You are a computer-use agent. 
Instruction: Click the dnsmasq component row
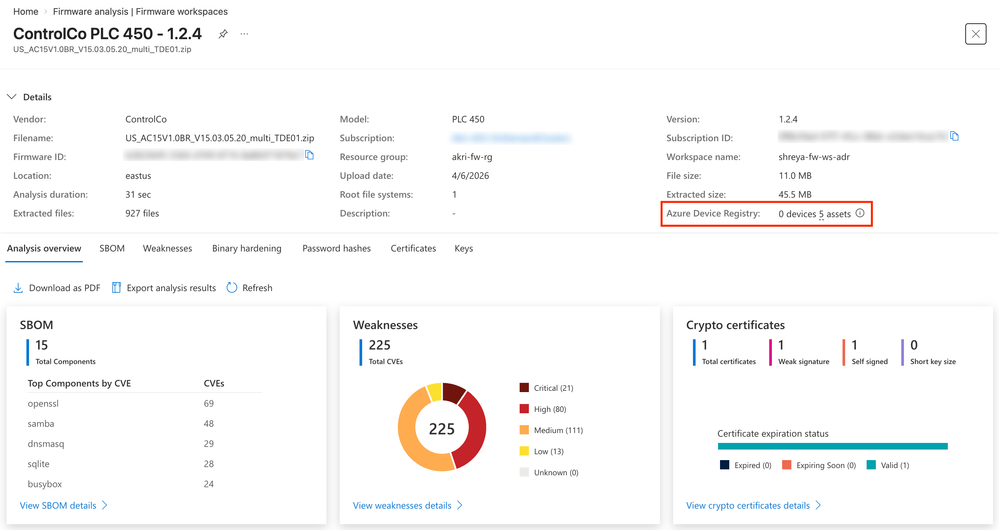pos(145,443)
